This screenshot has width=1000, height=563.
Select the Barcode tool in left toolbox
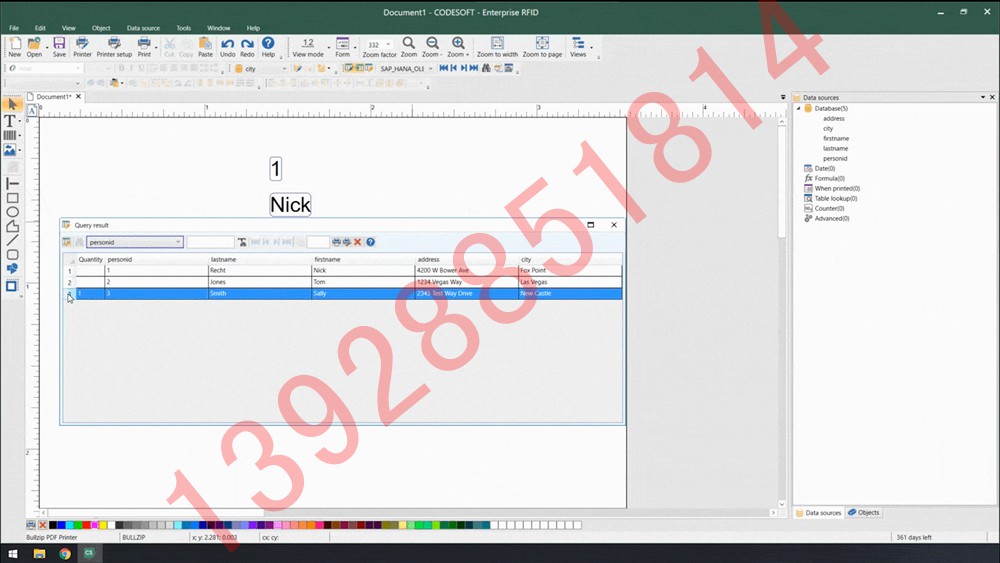pyautogui.click(x=11, y=135)
